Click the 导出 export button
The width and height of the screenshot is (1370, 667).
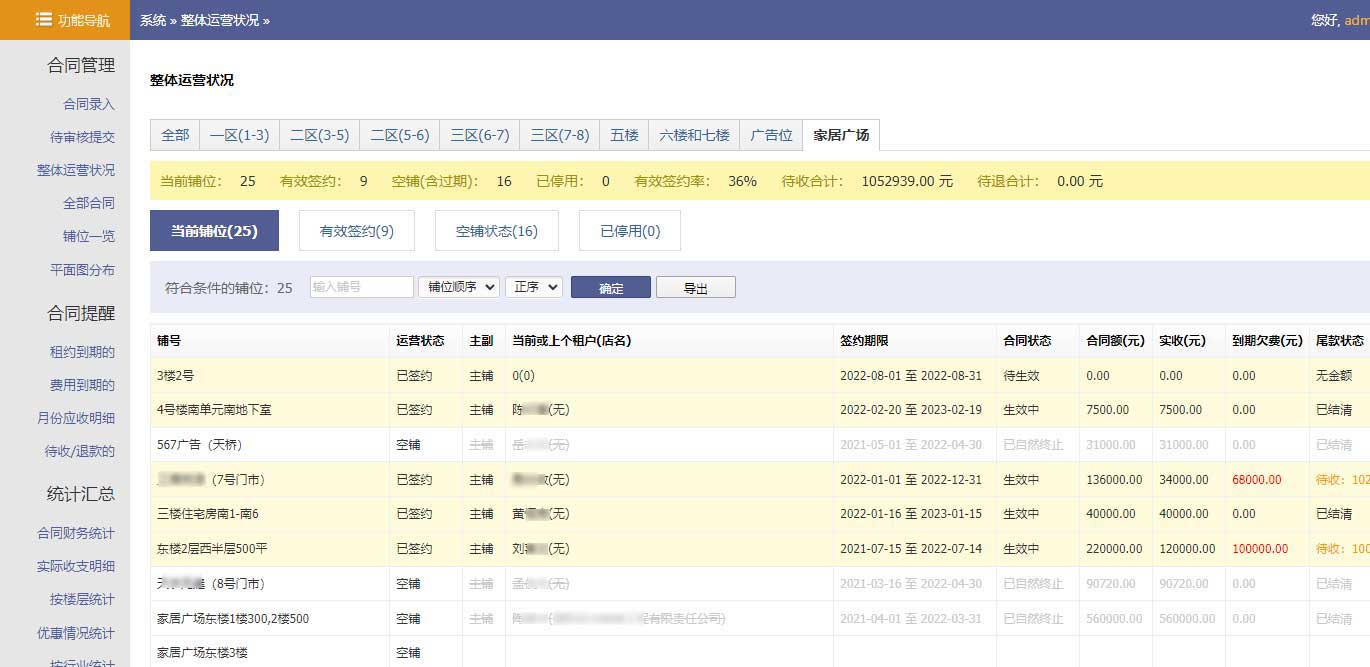(x=696, y=288)
